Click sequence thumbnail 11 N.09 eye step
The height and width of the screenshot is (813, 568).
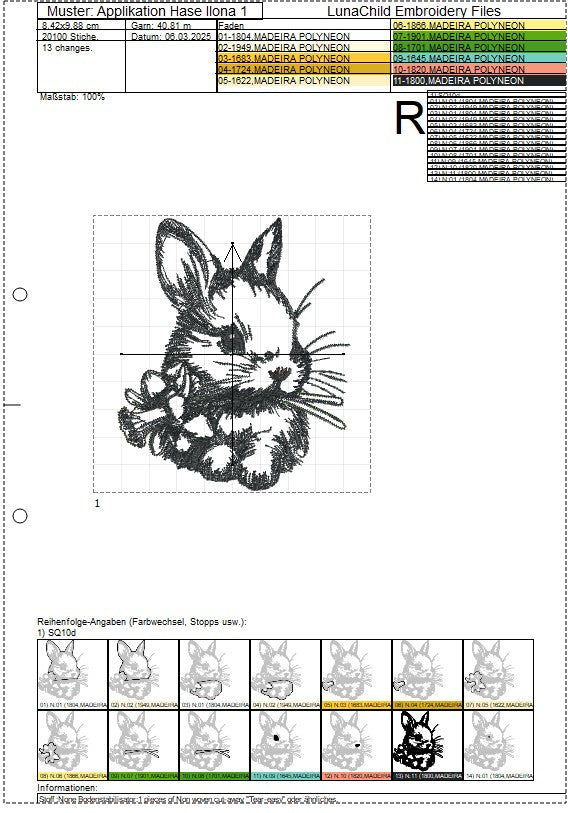[x=285, y=745]
